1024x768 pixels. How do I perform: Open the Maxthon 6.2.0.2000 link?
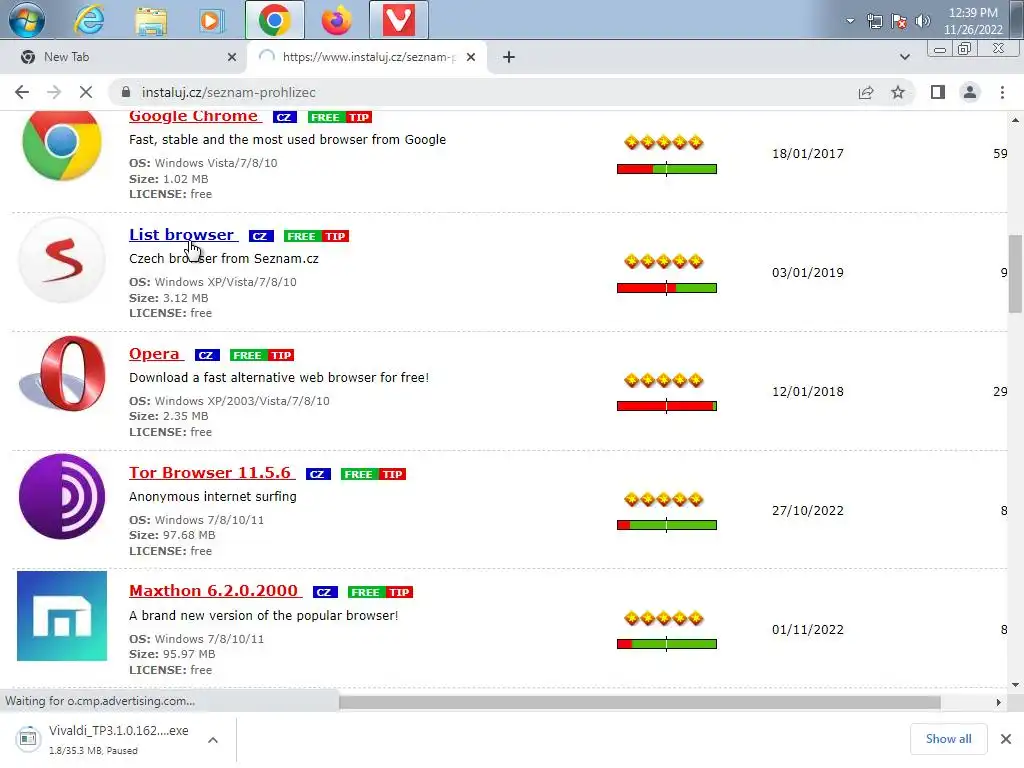pyautogui.click(x=215, y=591)
